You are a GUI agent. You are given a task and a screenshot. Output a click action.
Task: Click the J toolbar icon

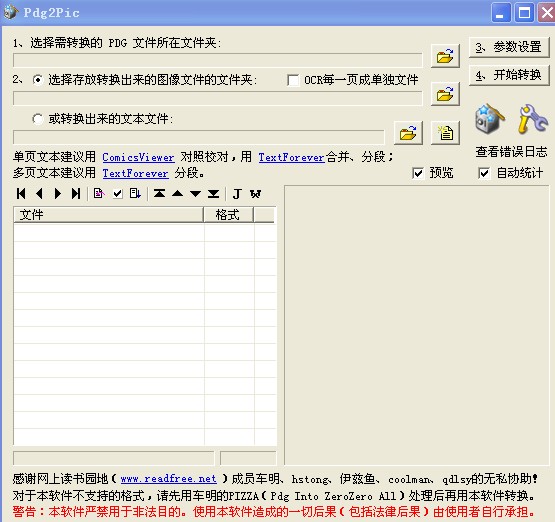pyautogui.click(x=237, y=194)
